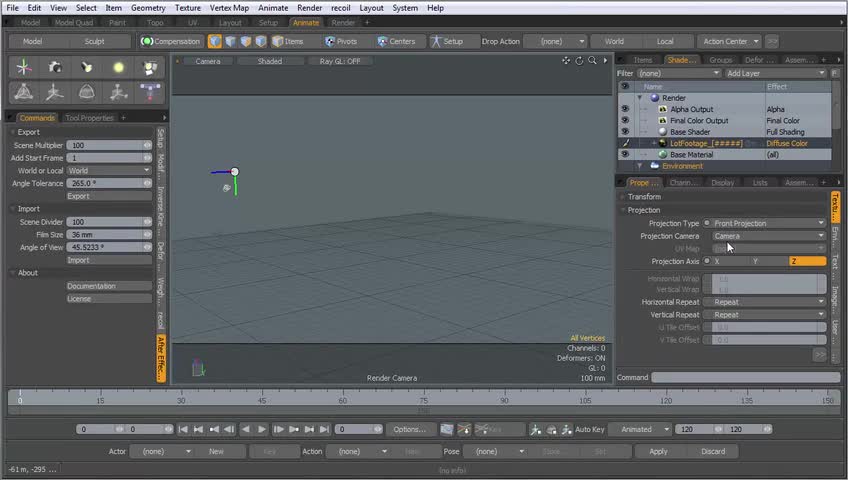Viewport: 848px width, 480px height.
Task: Collapse the Render tree node
Action: coord(640,98)
